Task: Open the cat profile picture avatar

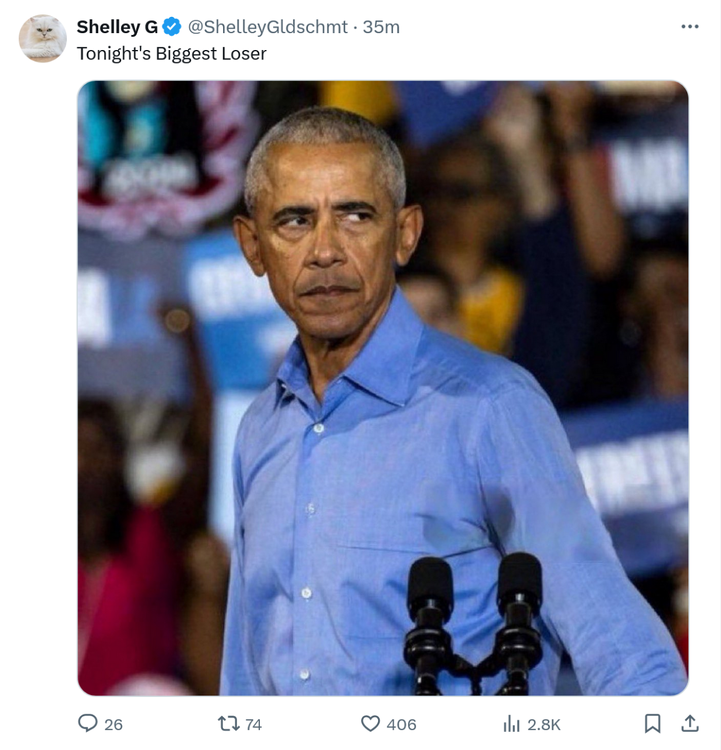Action: coord(42,39)
